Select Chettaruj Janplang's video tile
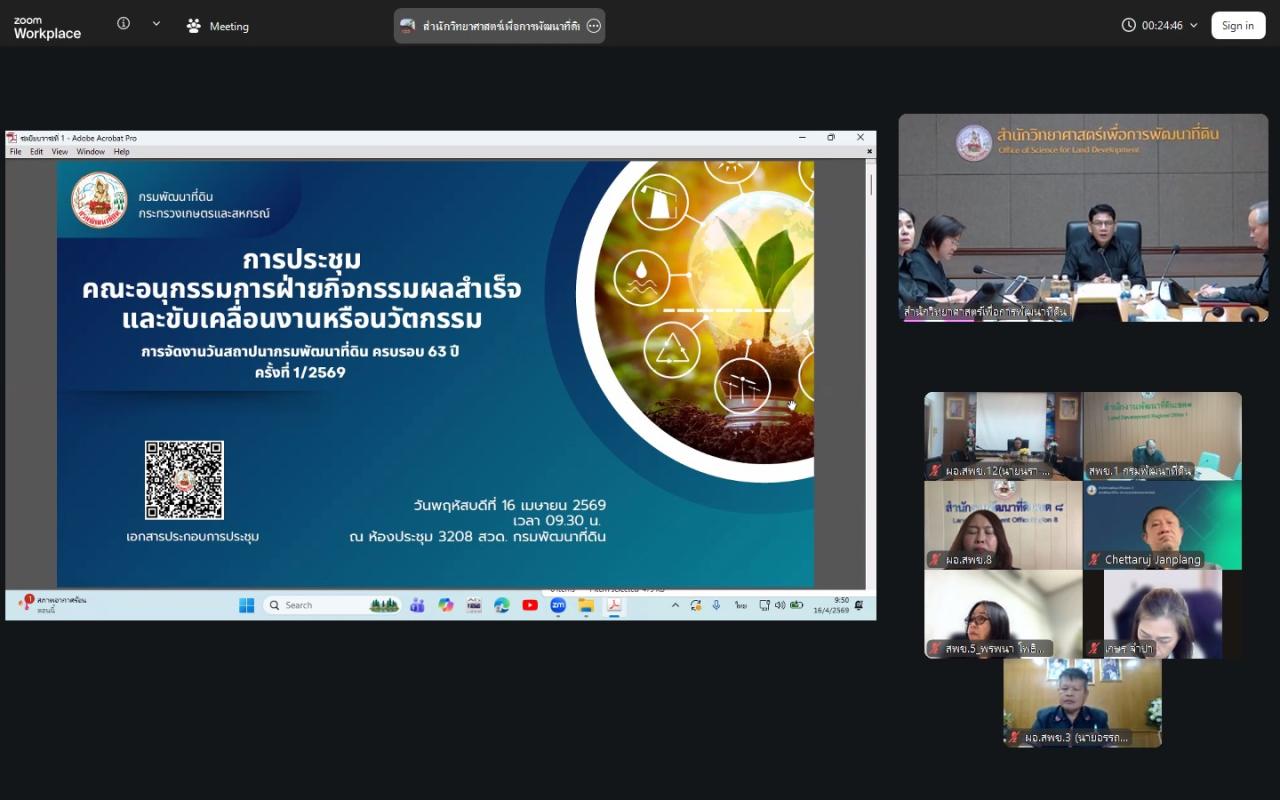The height and width of the screenshot is (800, 1280). point(1162,525)
